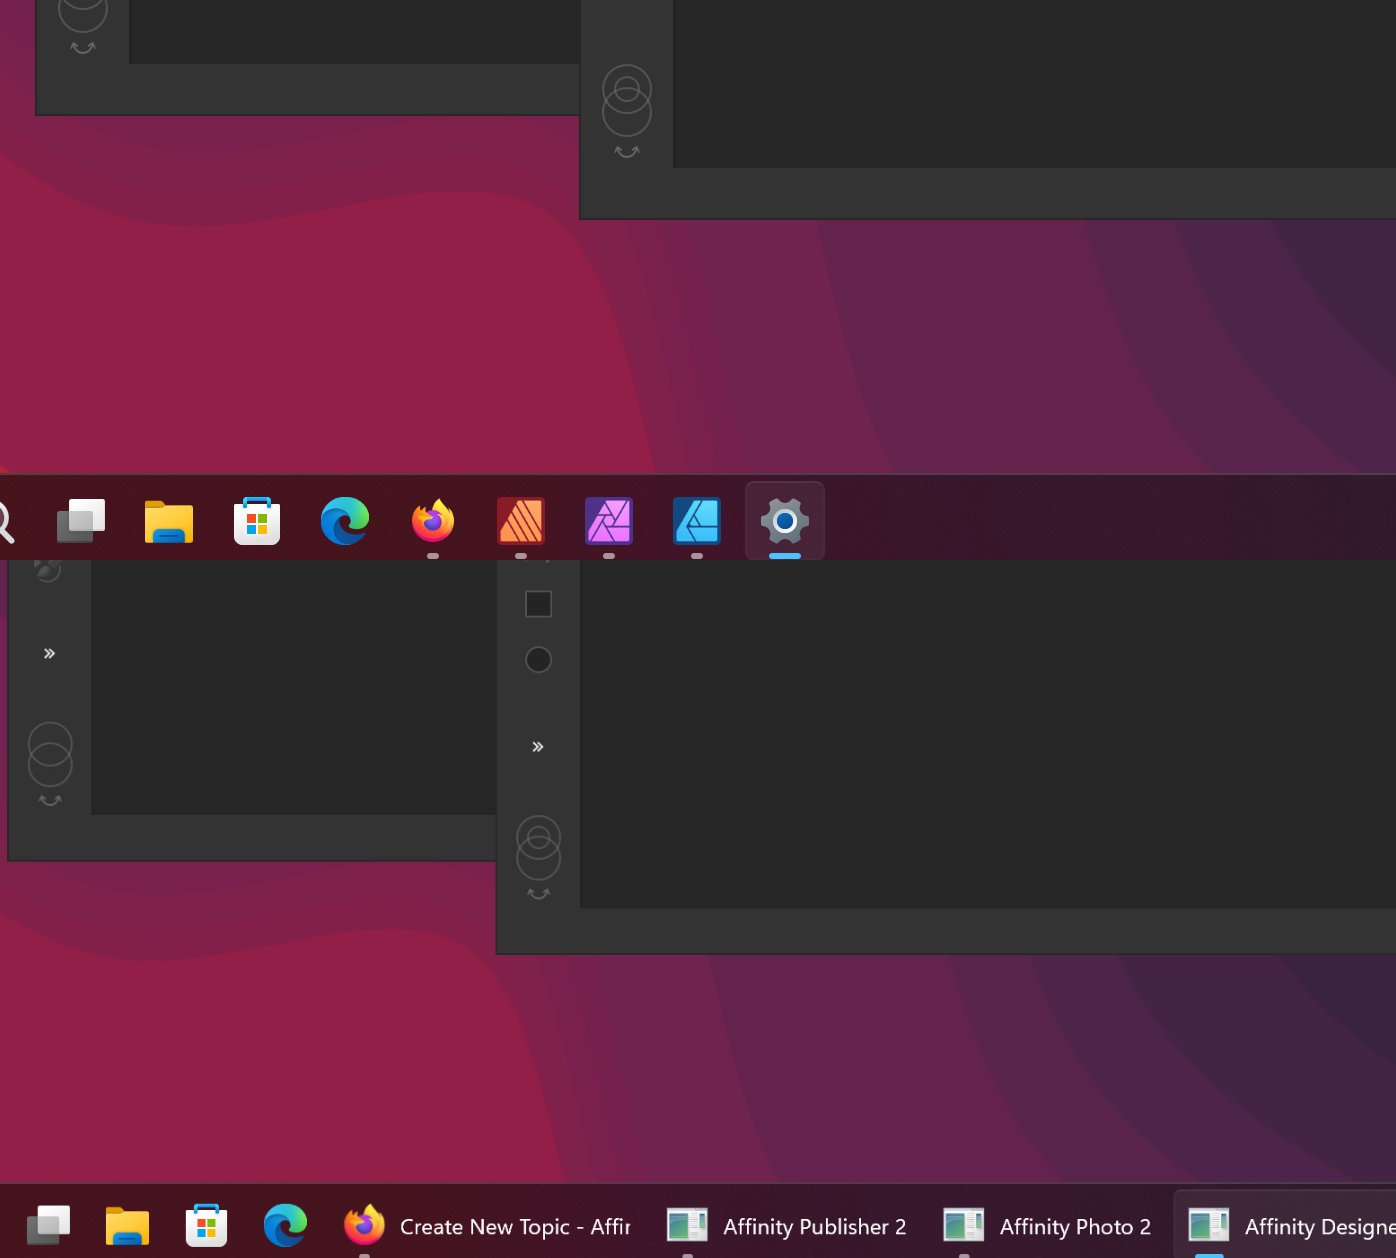Open Task View on the labeled taskbar
Viewport: 1396px width, 1258px height.
point(48,1225)
